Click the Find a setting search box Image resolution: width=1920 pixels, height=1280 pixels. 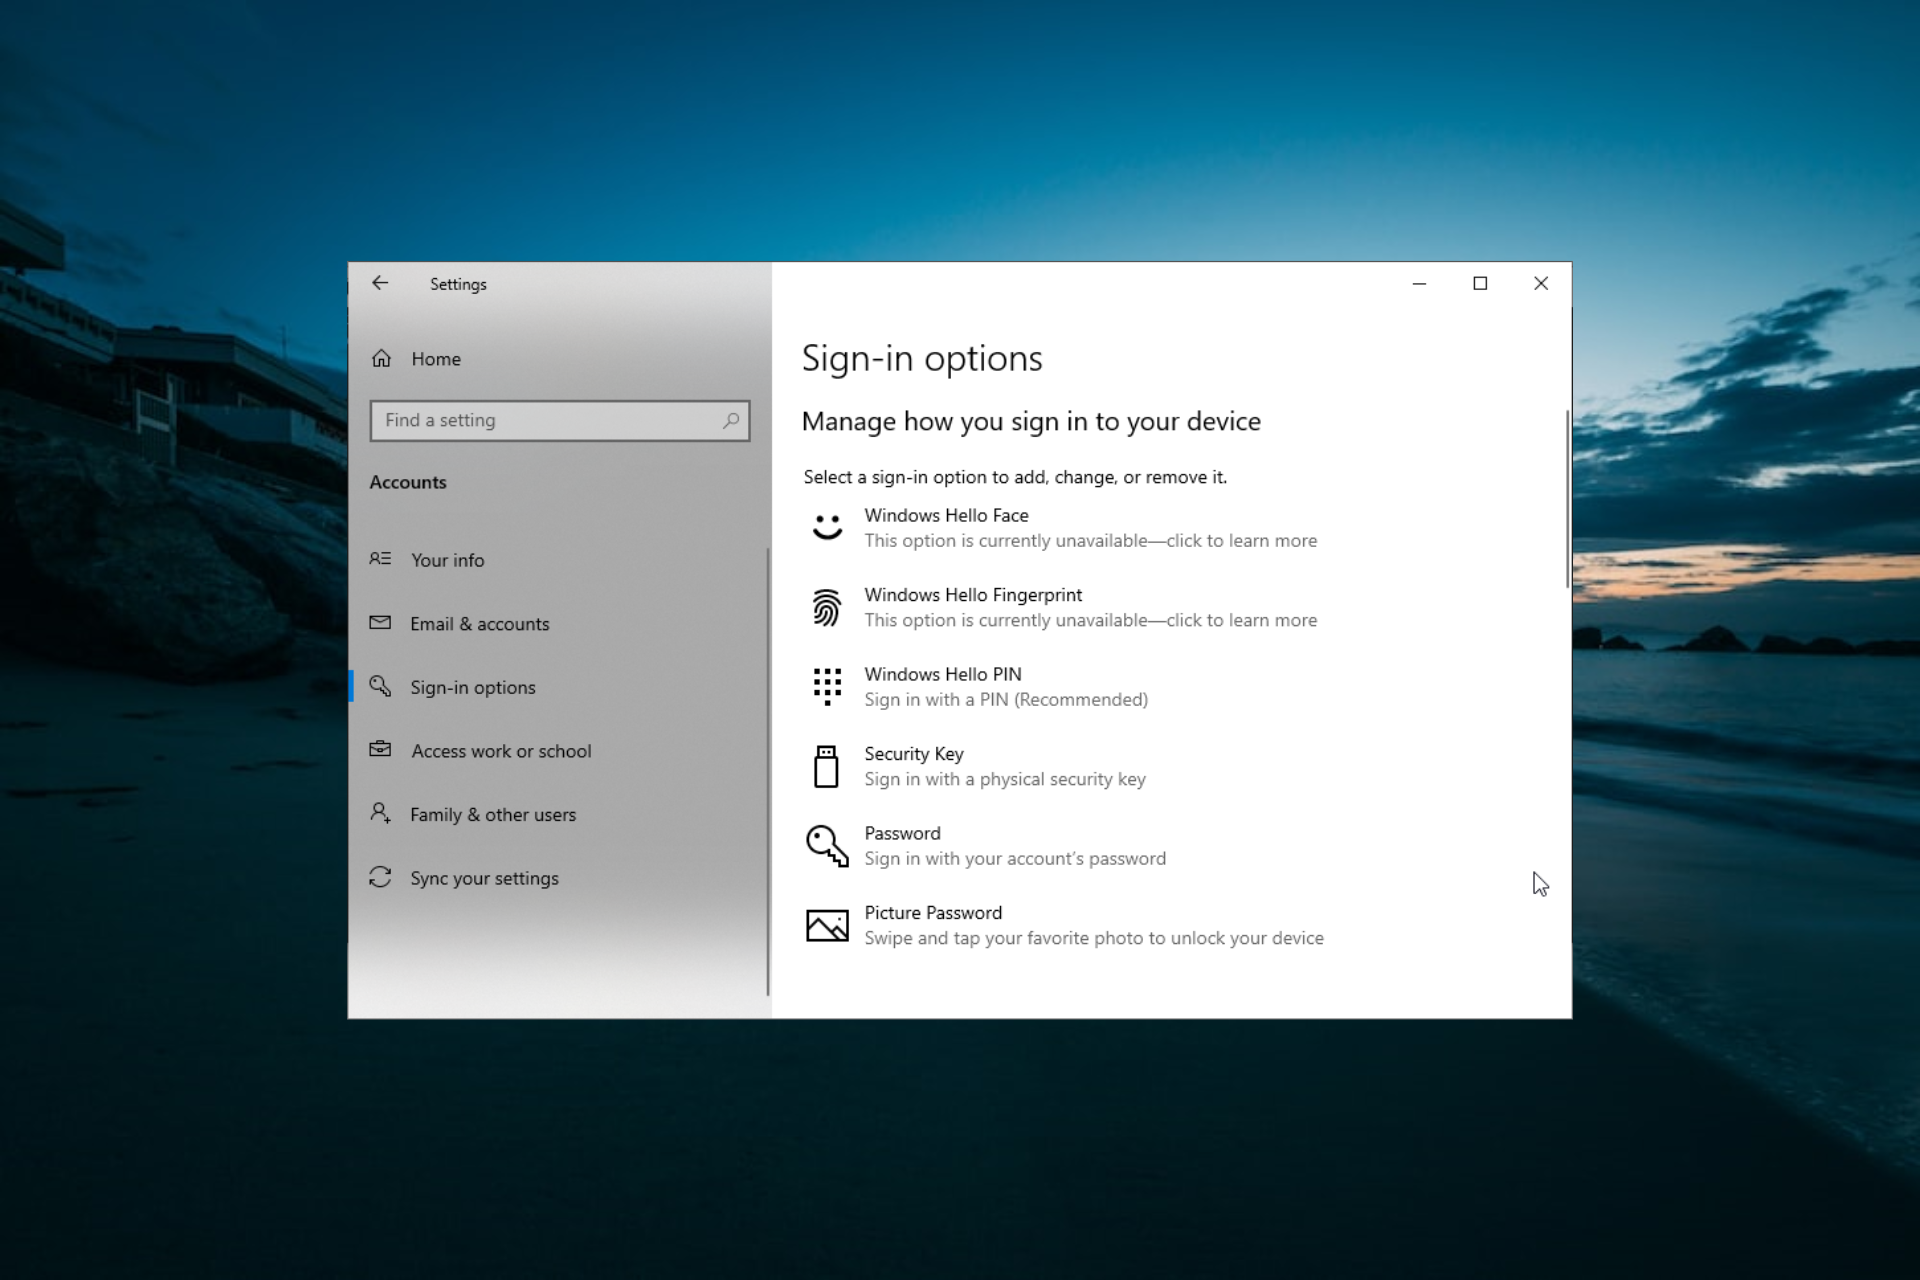(x=560, y=421)
